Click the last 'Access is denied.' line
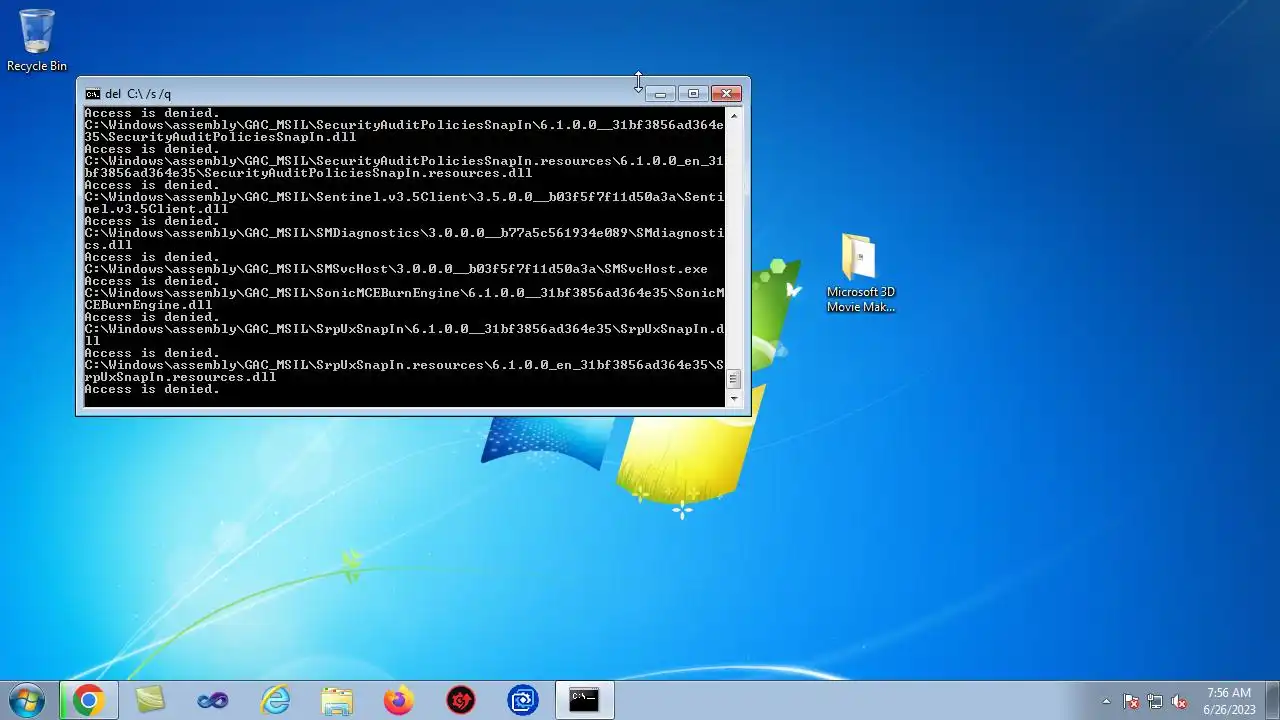 pyautogui.click(x=152, y=389)
